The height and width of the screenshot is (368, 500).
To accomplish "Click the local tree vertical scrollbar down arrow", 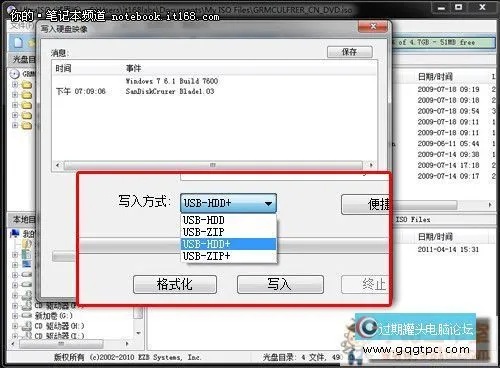I will (x=138, y=333).
